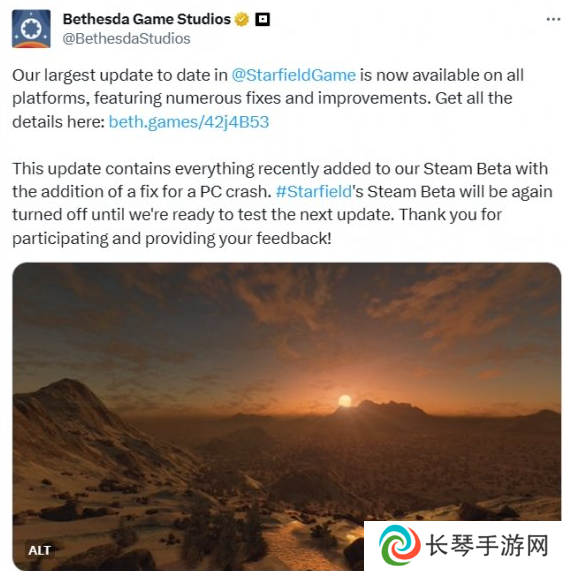Click the glowing sun in the photo
This screenshot has width=564, height=571.
[x=344, y=401]
